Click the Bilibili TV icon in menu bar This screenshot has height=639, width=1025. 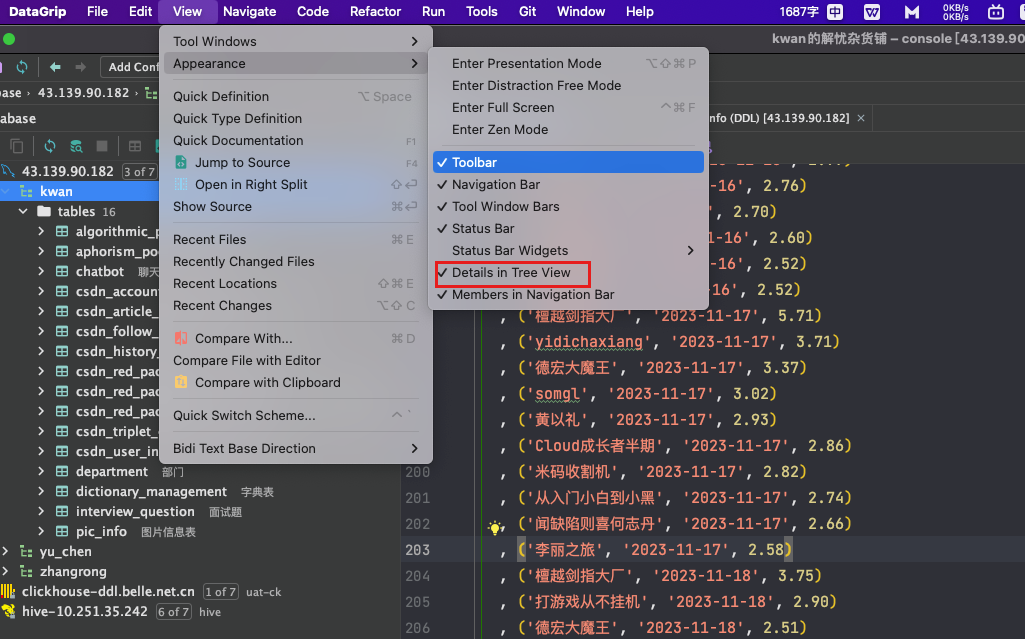(x=996, y=12)
